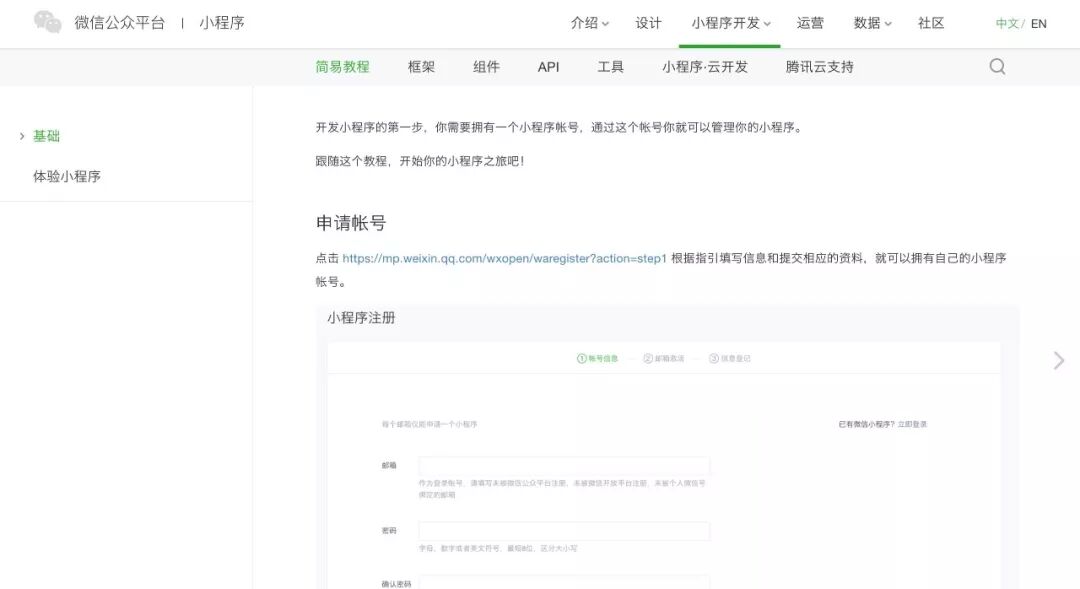Image resolution: width=1080 pixels, height=589 pixels.
Task: Open the 运营 menu item
Action: [810, 23]
